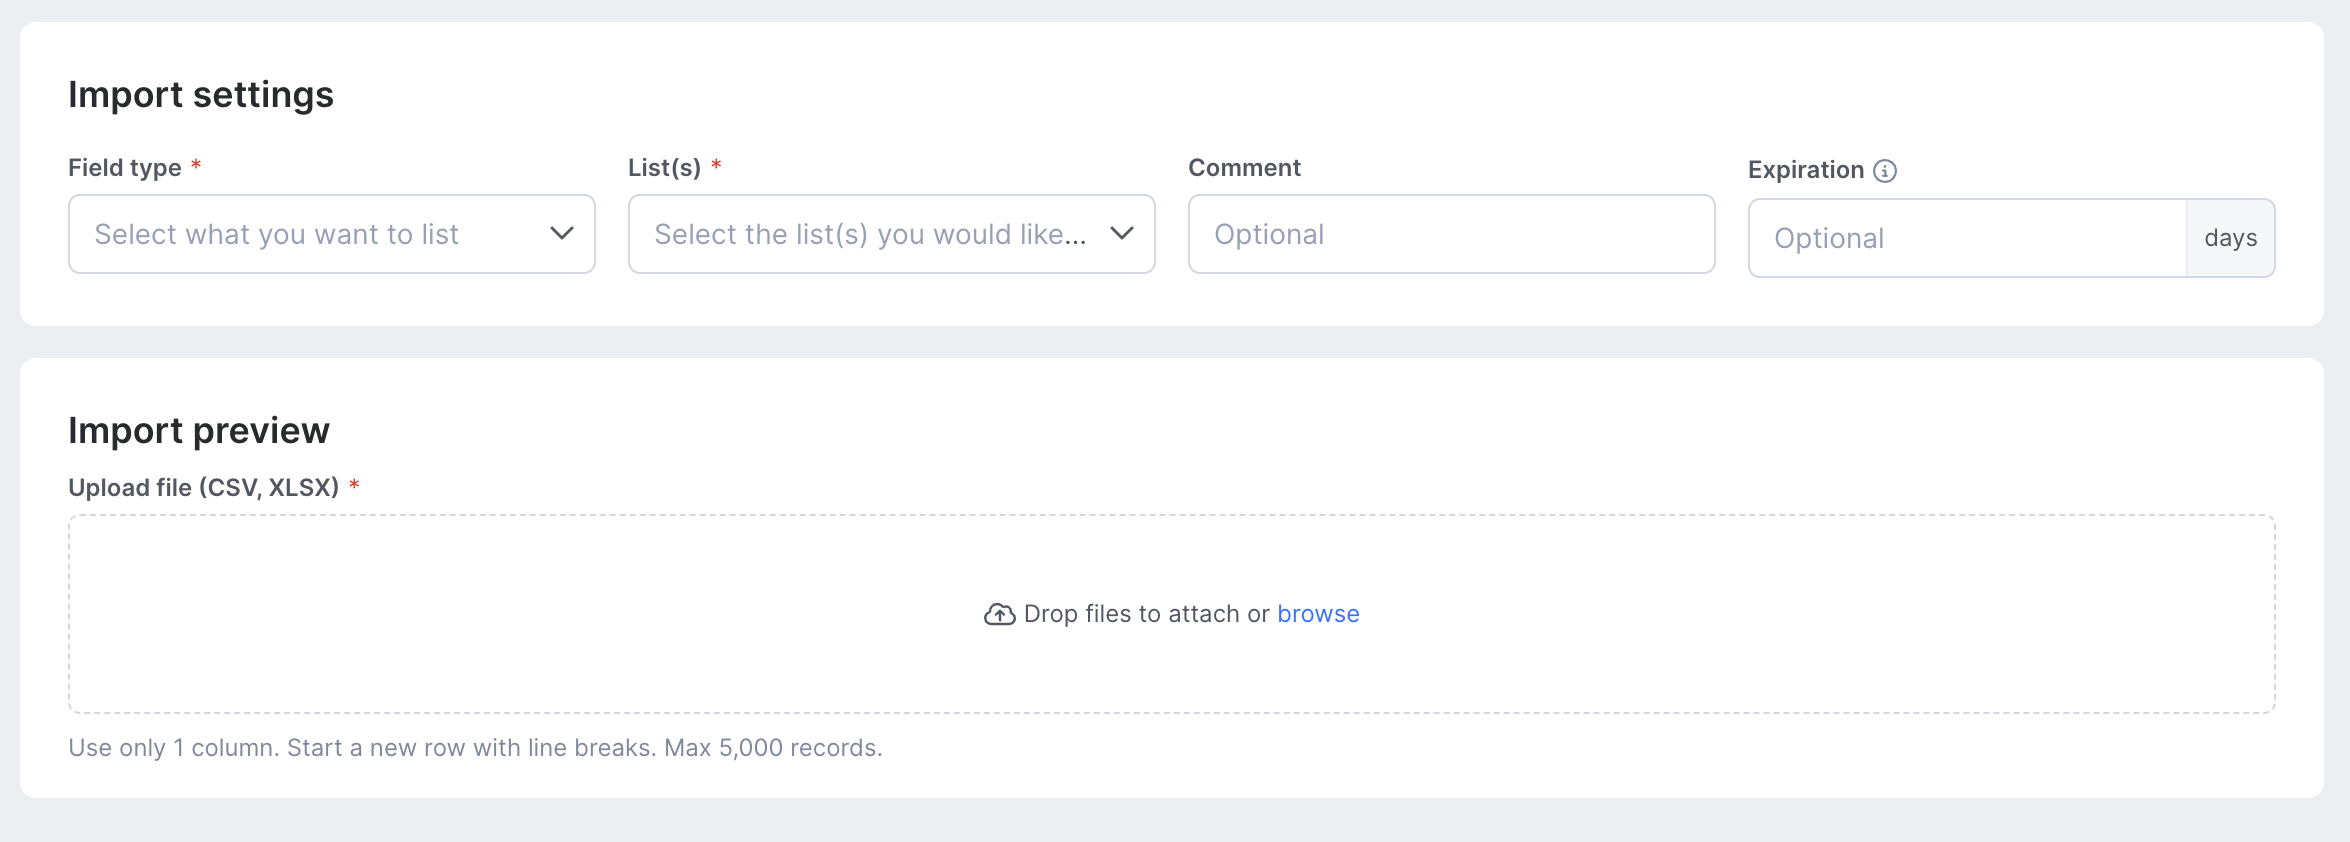Click the Max 5,000 records hint text
Image resolution: width=2350 pixels, height=842 pixels.
click(x=773, y=748)
